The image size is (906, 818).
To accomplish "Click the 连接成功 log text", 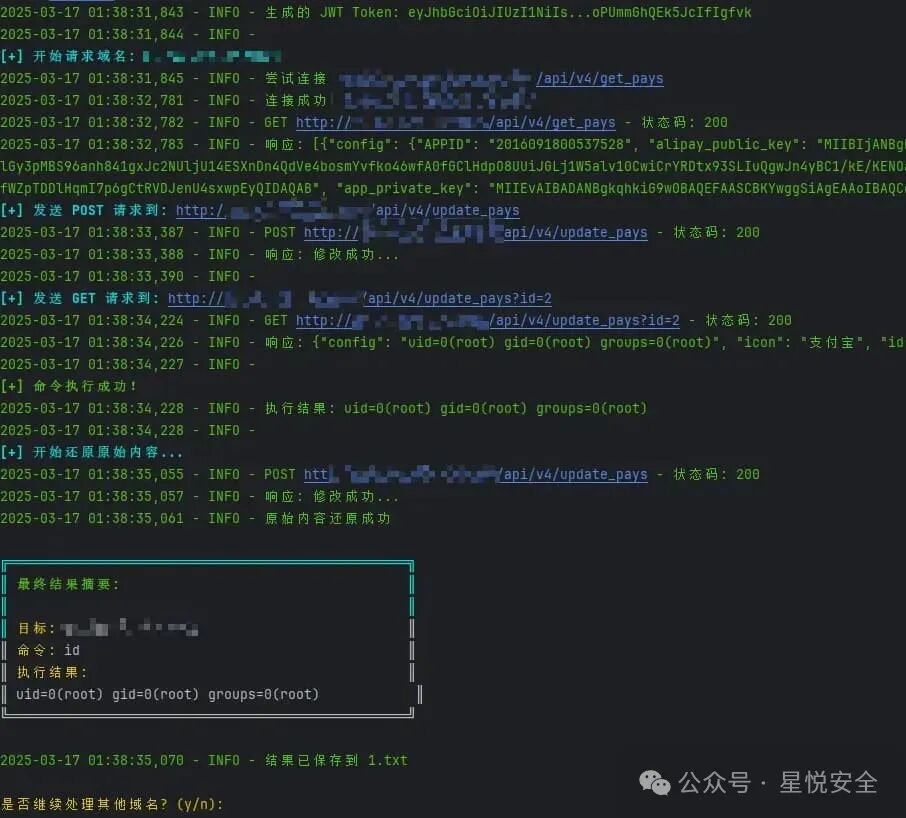I will [x=295, y=101].
